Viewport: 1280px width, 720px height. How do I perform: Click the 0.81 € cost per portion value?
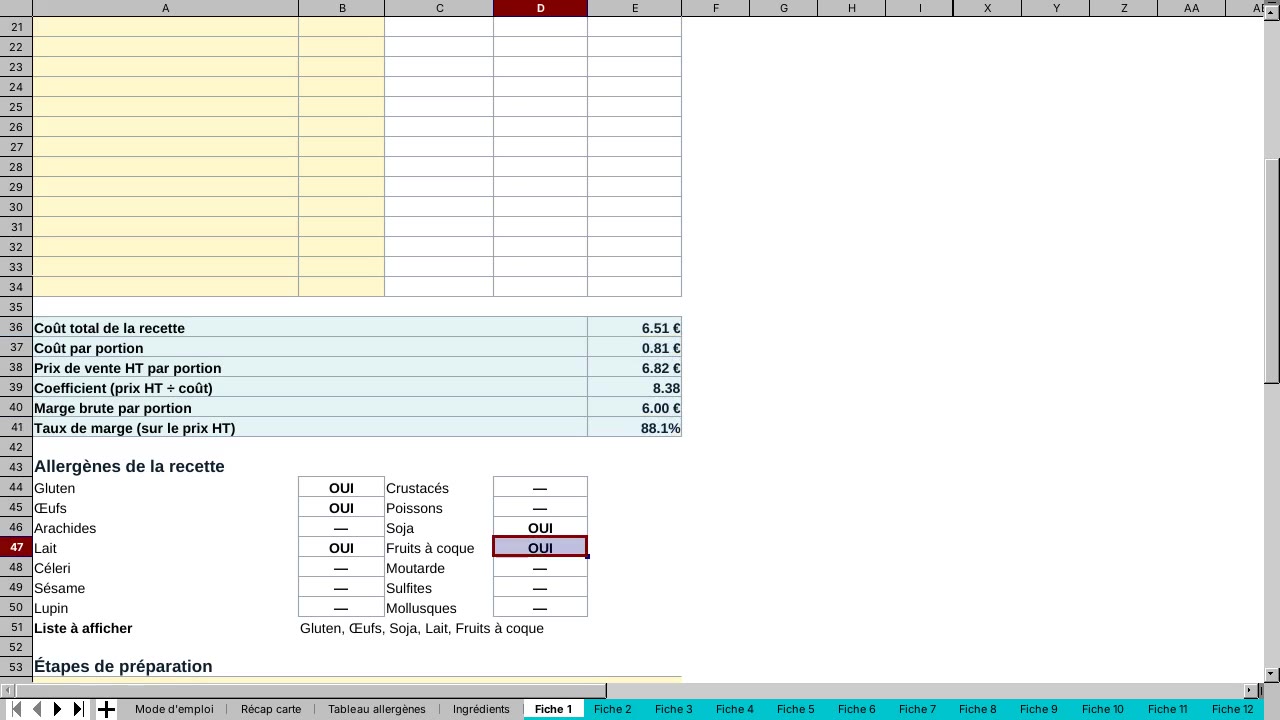(634, 348)
